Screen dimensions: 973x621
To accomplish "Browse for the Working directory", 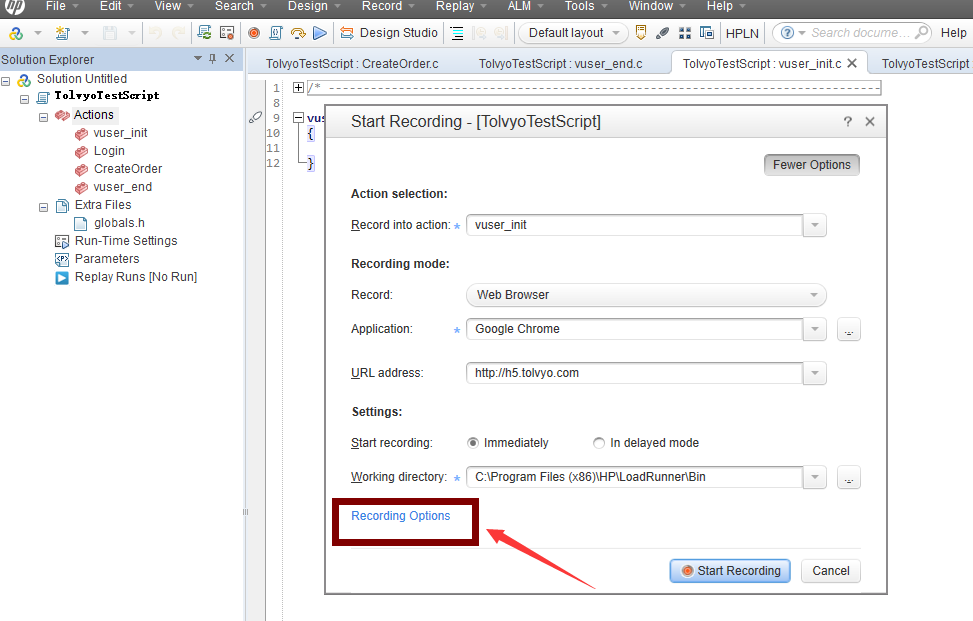I will [x=849, y=478].
